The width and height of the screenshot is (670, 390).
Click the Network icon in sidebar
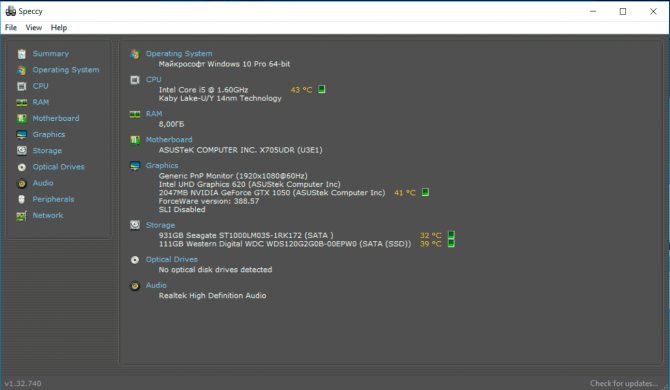pos(22,216)
